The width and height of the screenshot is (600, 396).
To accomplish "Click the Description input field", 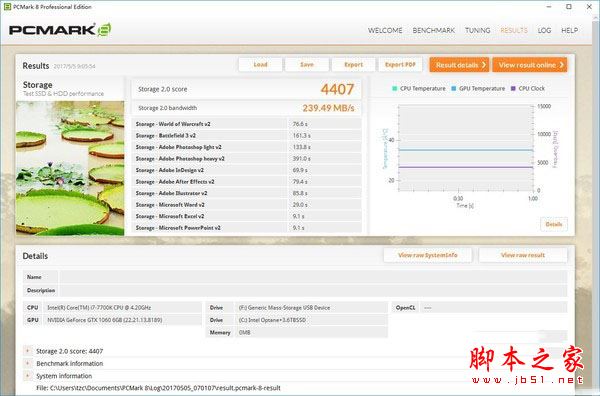I will pos(313,290).
